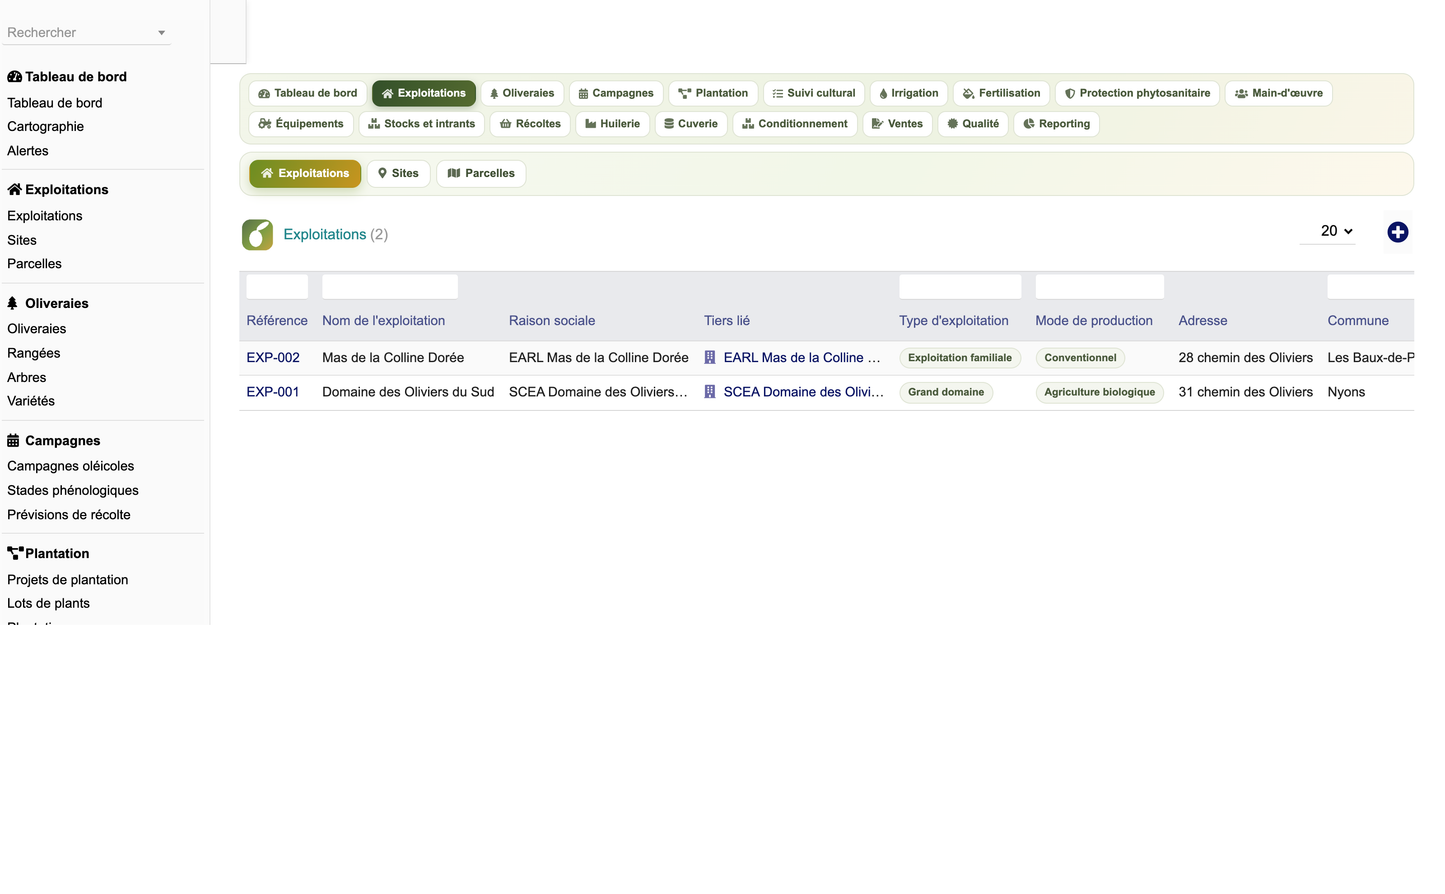1445x894 pixels.
Task: Click the Référence filter field
Action: coord(277,286)
